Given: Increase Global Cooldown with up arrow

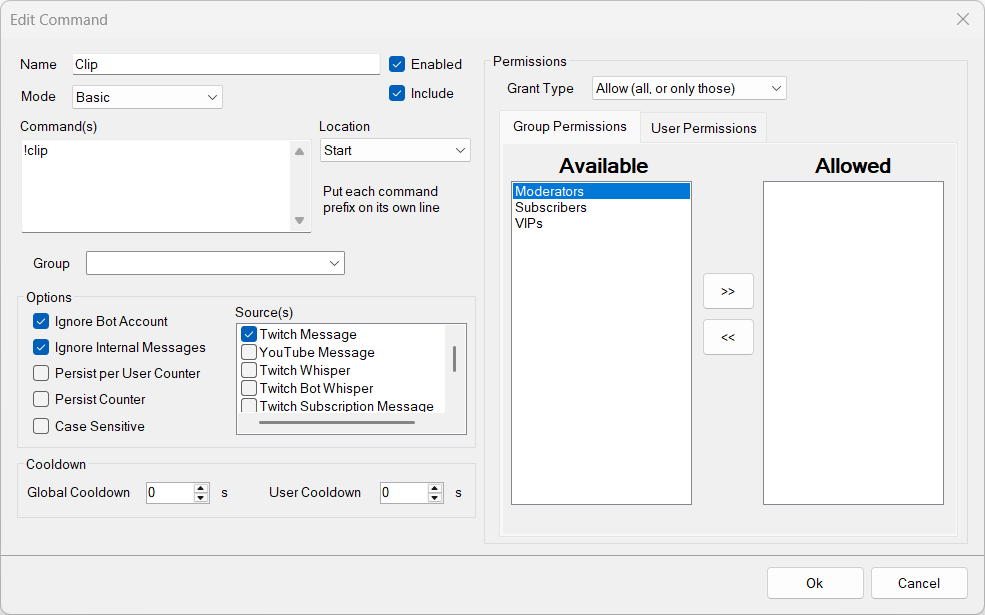Looking at the screenshot, I should pyautogui.click(x=201, y=488).
